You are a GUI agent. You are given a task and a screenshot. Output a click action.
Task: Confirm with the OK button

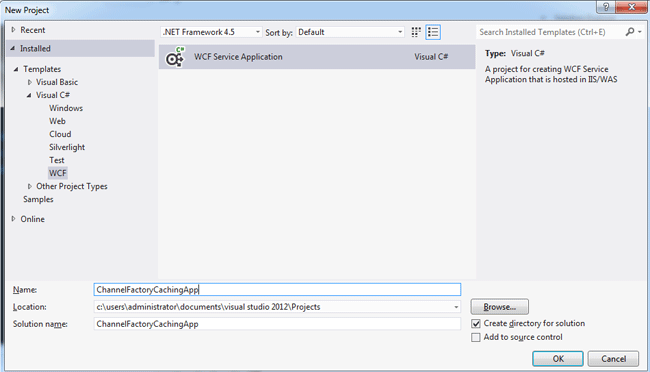pyautogui.click(x=558, y=359)
